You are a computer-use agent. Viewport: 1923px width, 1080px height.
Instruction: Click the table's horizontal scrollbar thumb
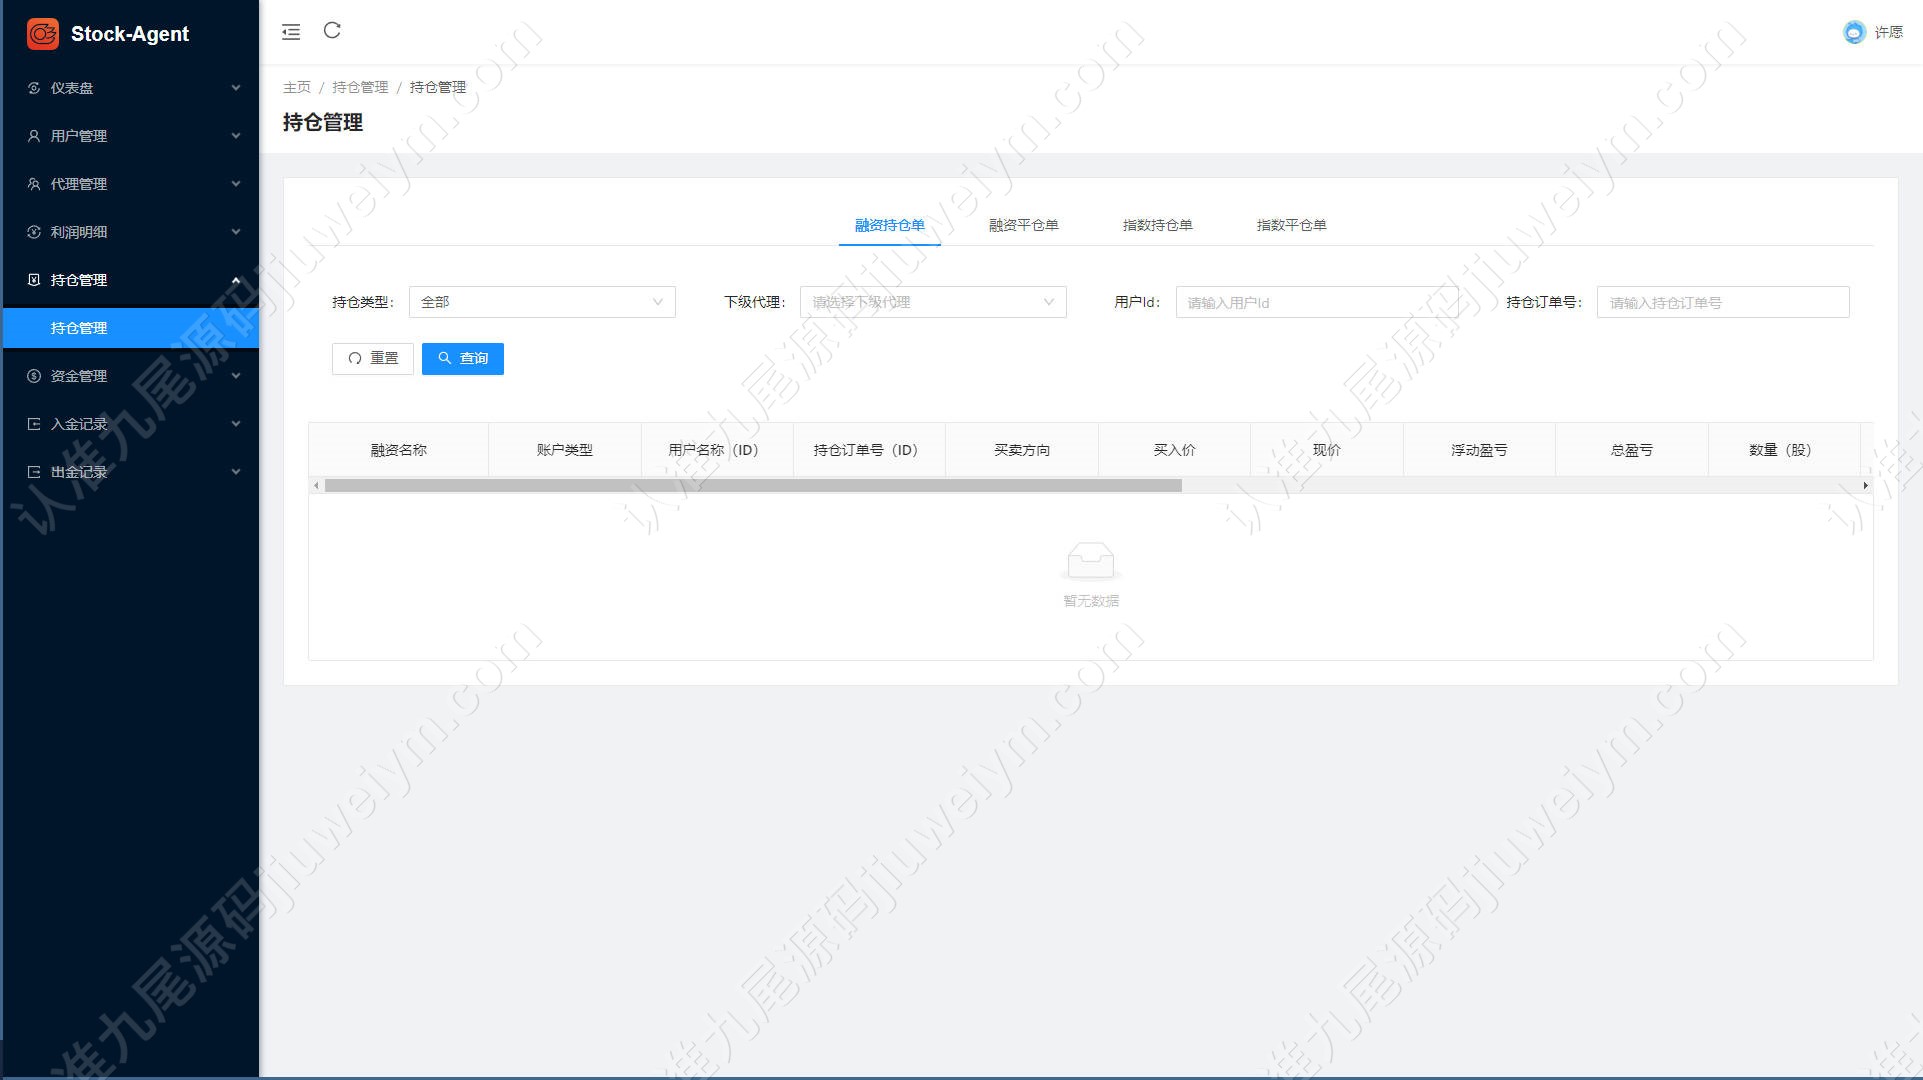(753, 486)
